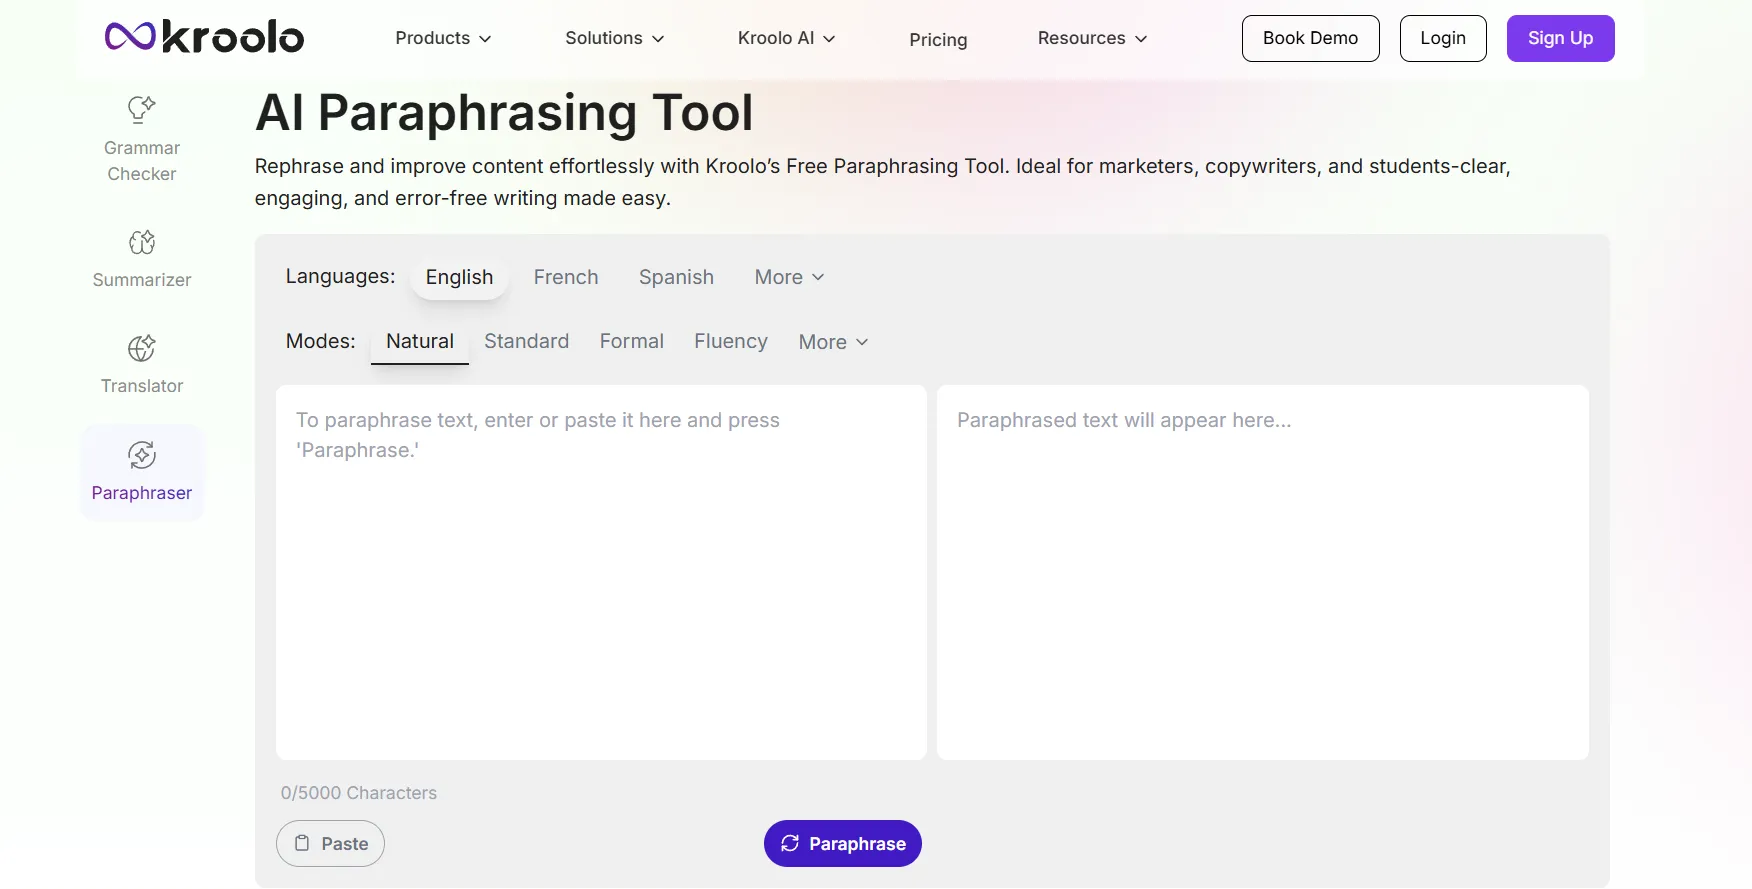Select English language option

459,277
